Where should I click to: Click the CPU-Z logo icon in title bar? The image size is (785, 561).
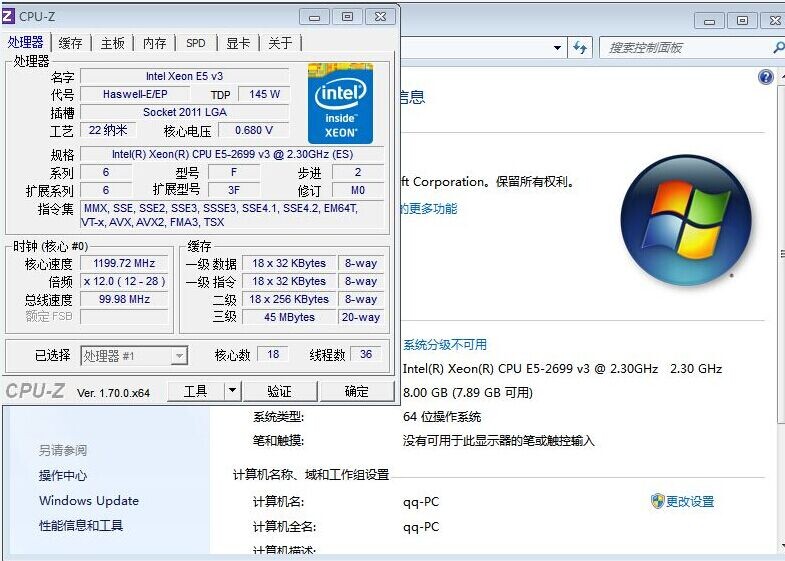click(x=8, y=16)
